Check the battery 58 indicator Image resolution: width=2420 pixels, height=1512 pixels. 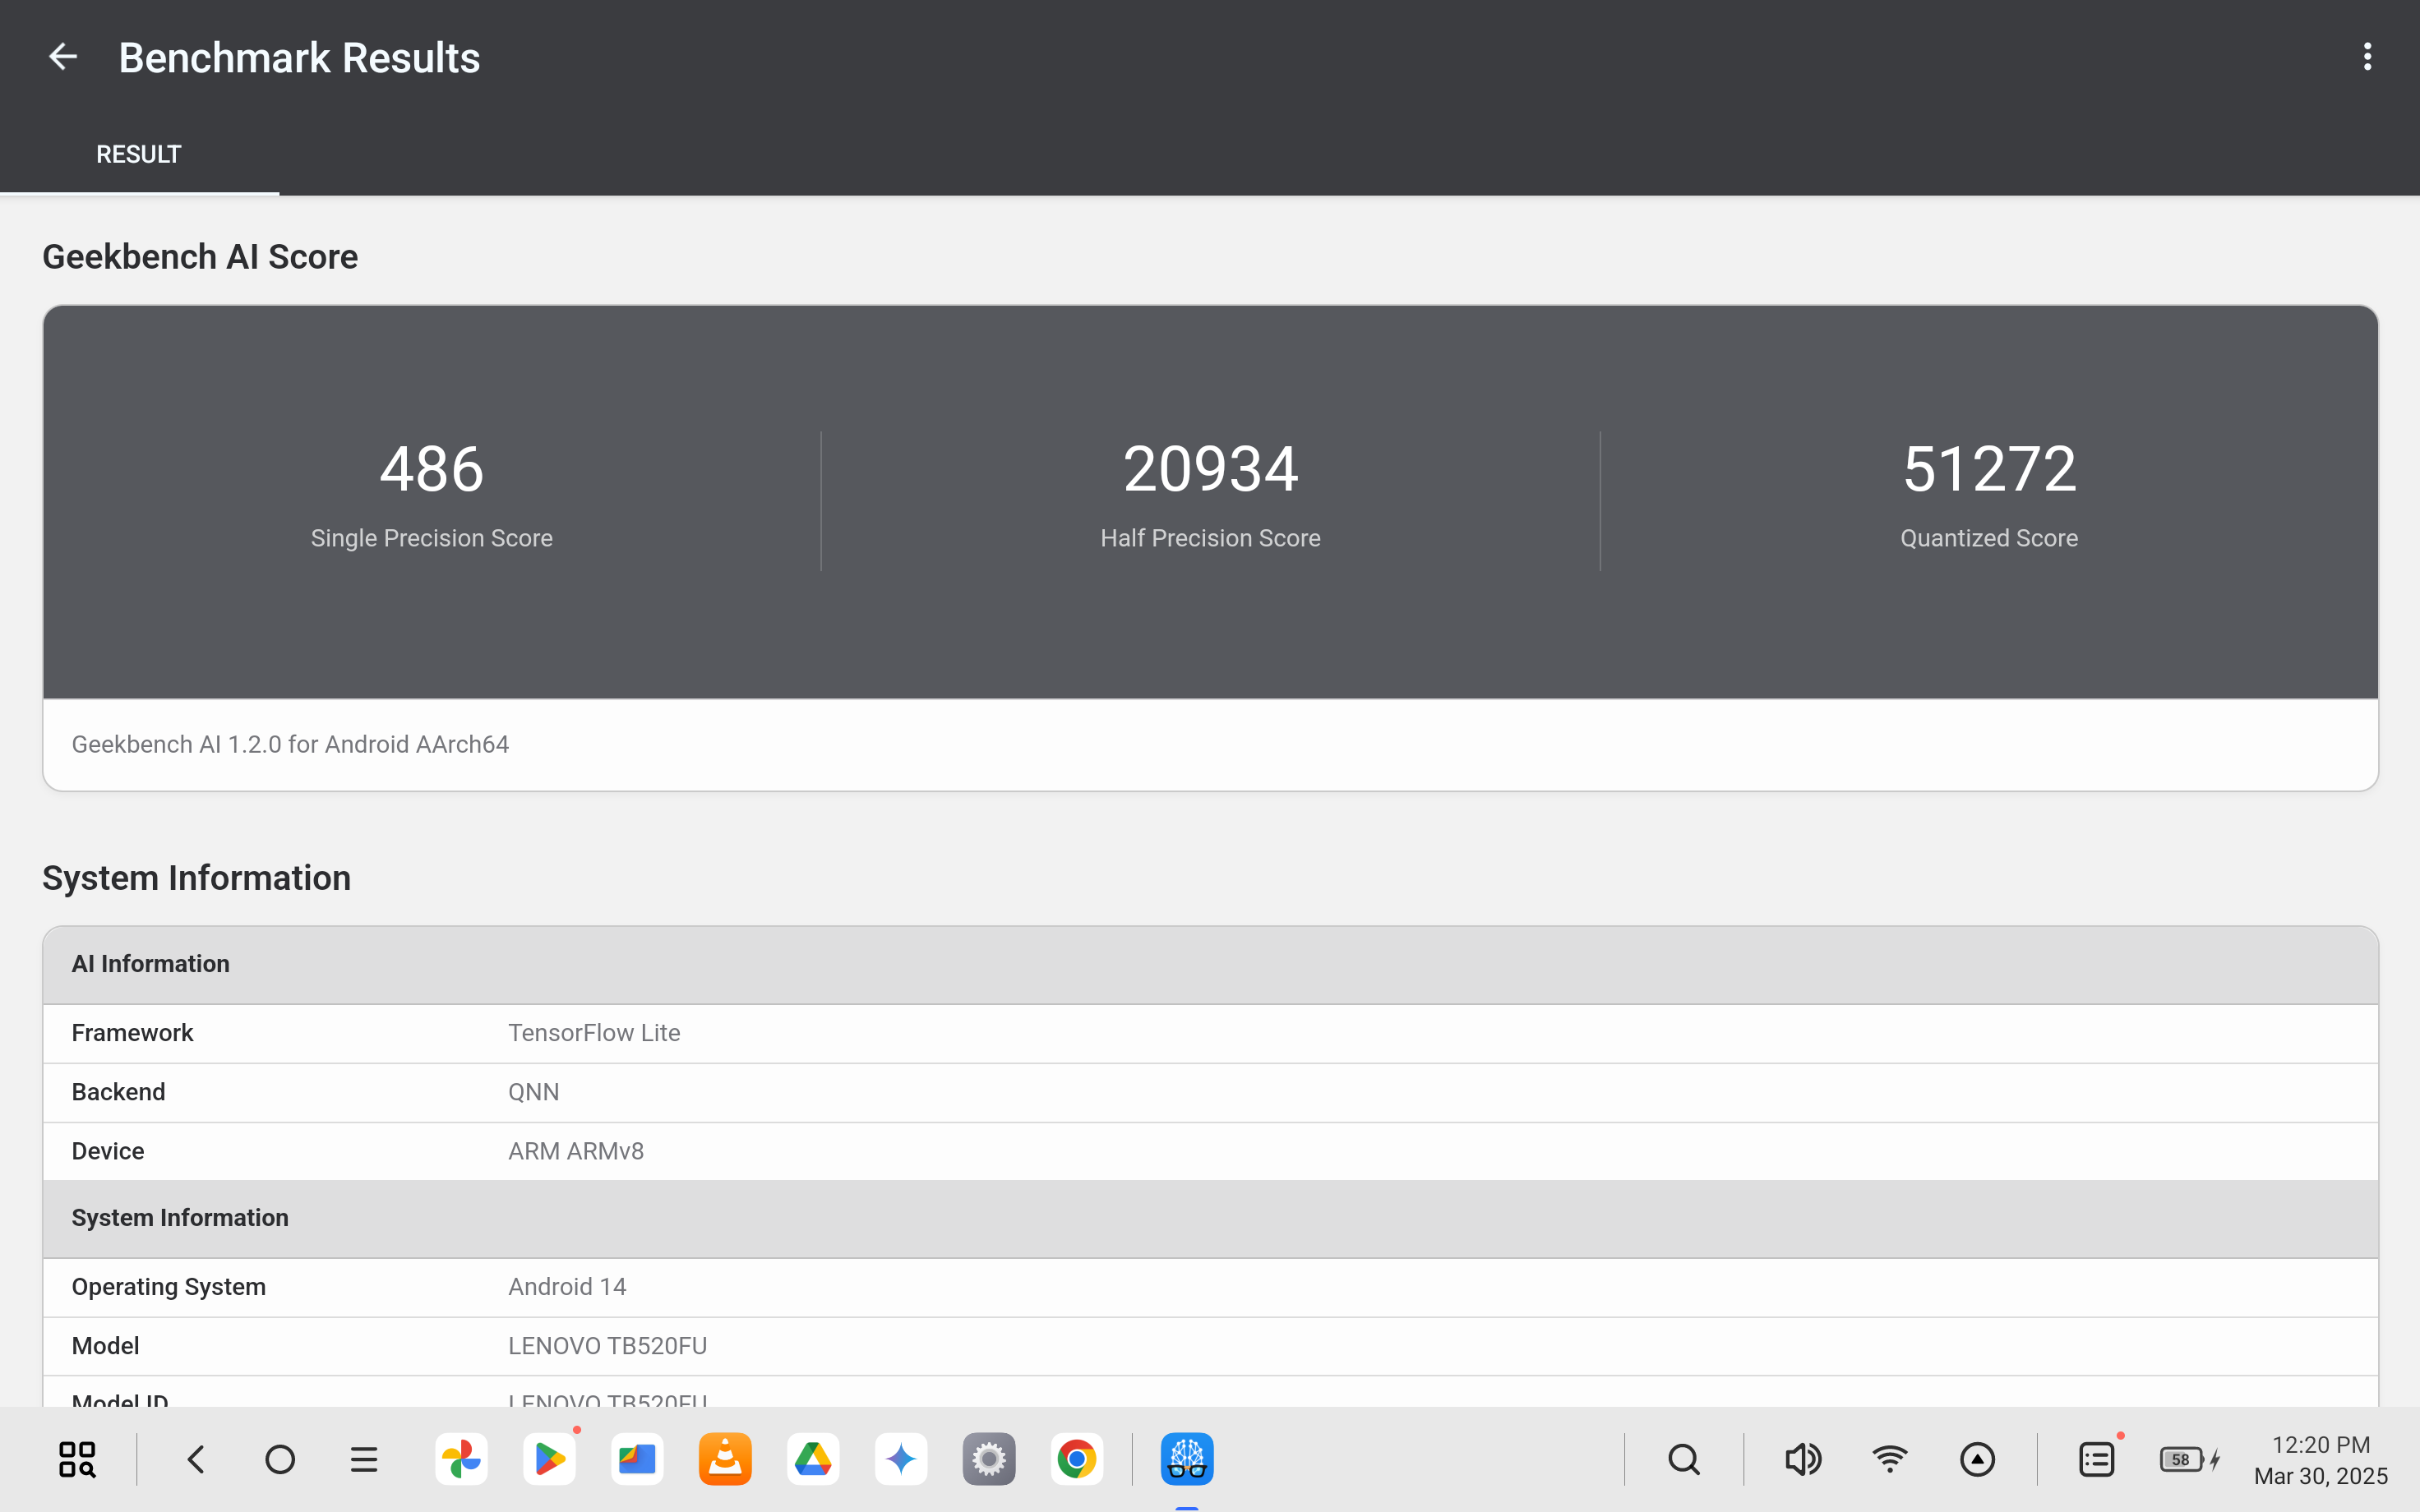tap(2190, 1459)
